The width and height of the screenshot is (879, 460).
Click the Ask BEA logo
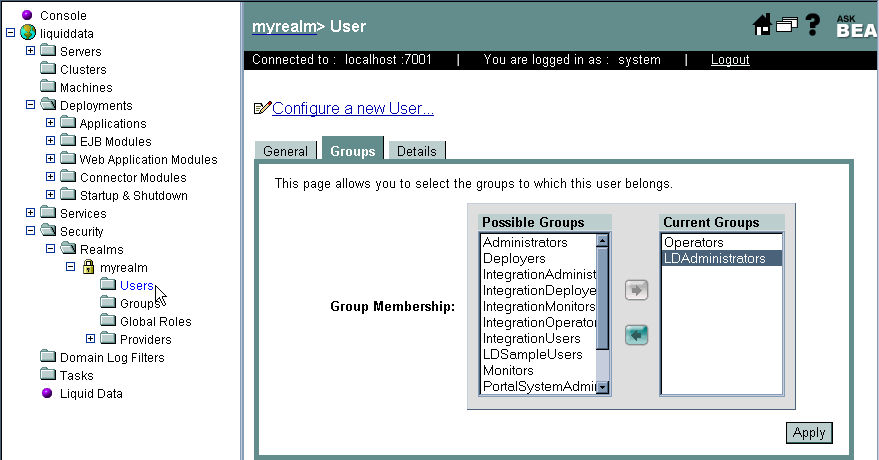click(857, 26)
